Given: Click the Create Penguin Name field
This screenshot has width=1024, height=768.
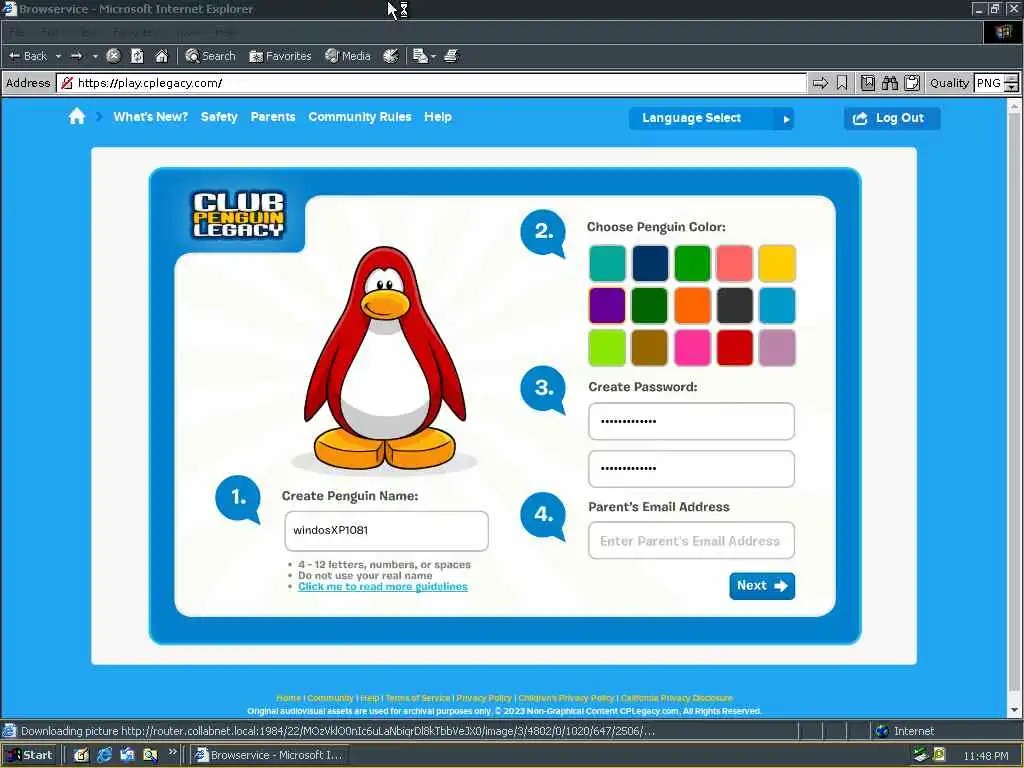Looking at the screenshot, I should click(x=387, y=531).
